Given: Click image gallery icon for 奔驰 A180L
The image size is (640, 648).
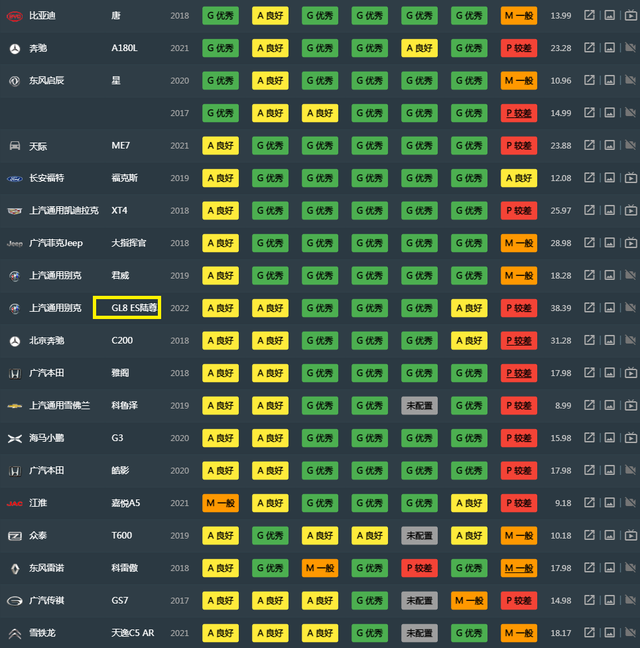Looking at the screenshot, I should coord(610,48).
